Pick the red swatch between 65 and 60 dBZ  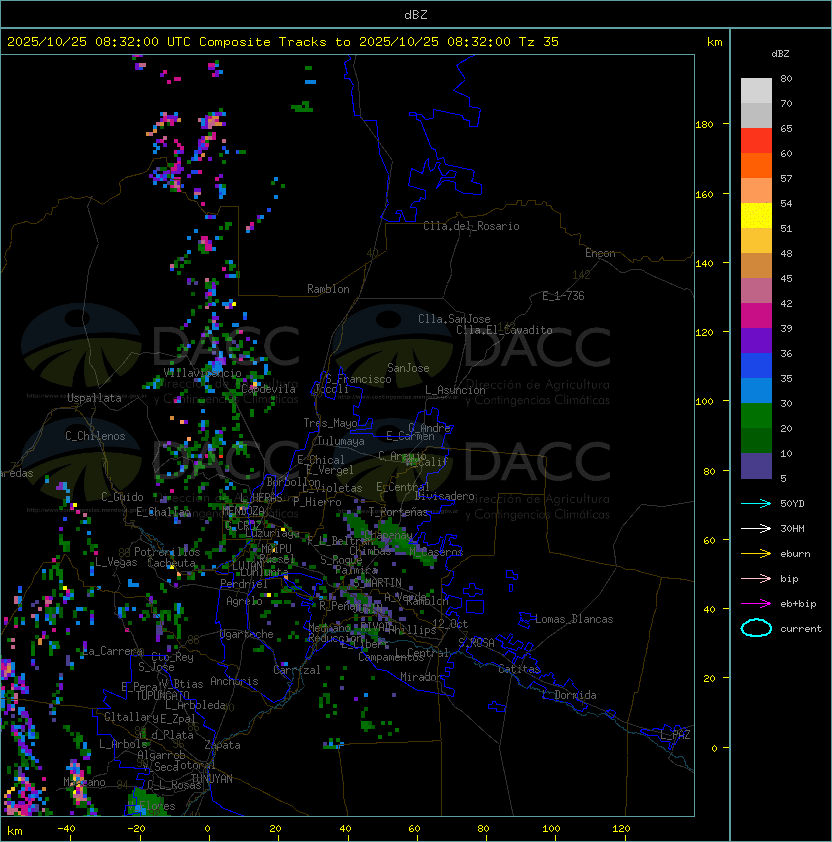[756, 141]
